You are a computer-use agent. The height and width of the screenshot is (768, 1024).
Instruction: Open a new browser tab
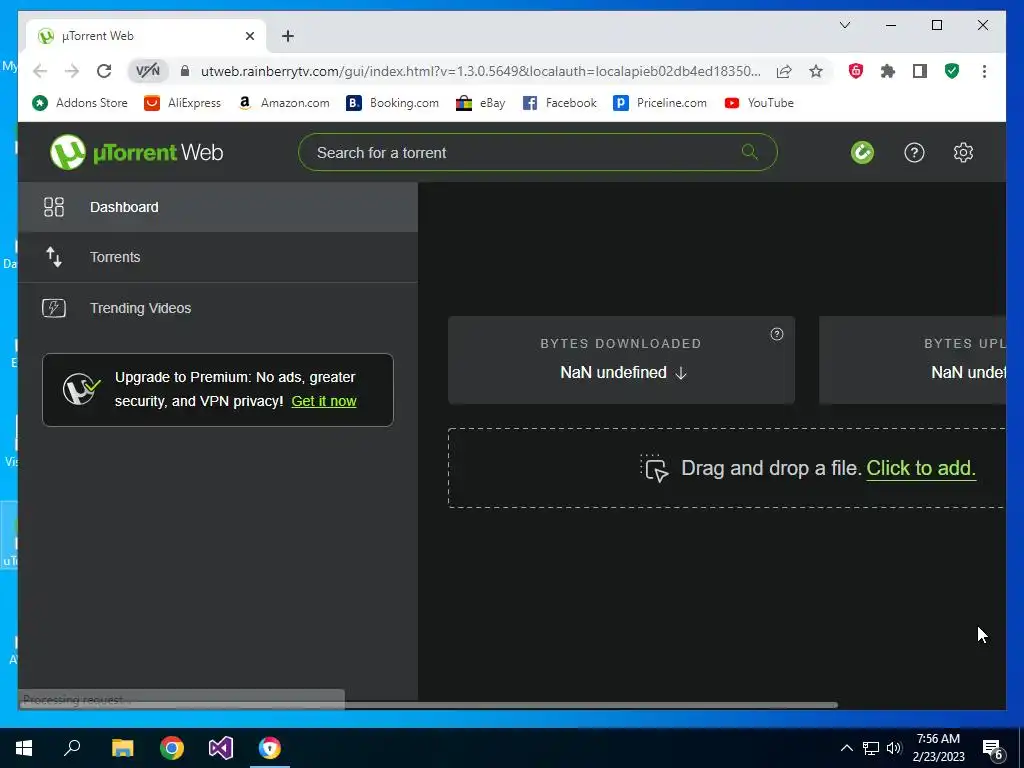(x=288, y=36)
